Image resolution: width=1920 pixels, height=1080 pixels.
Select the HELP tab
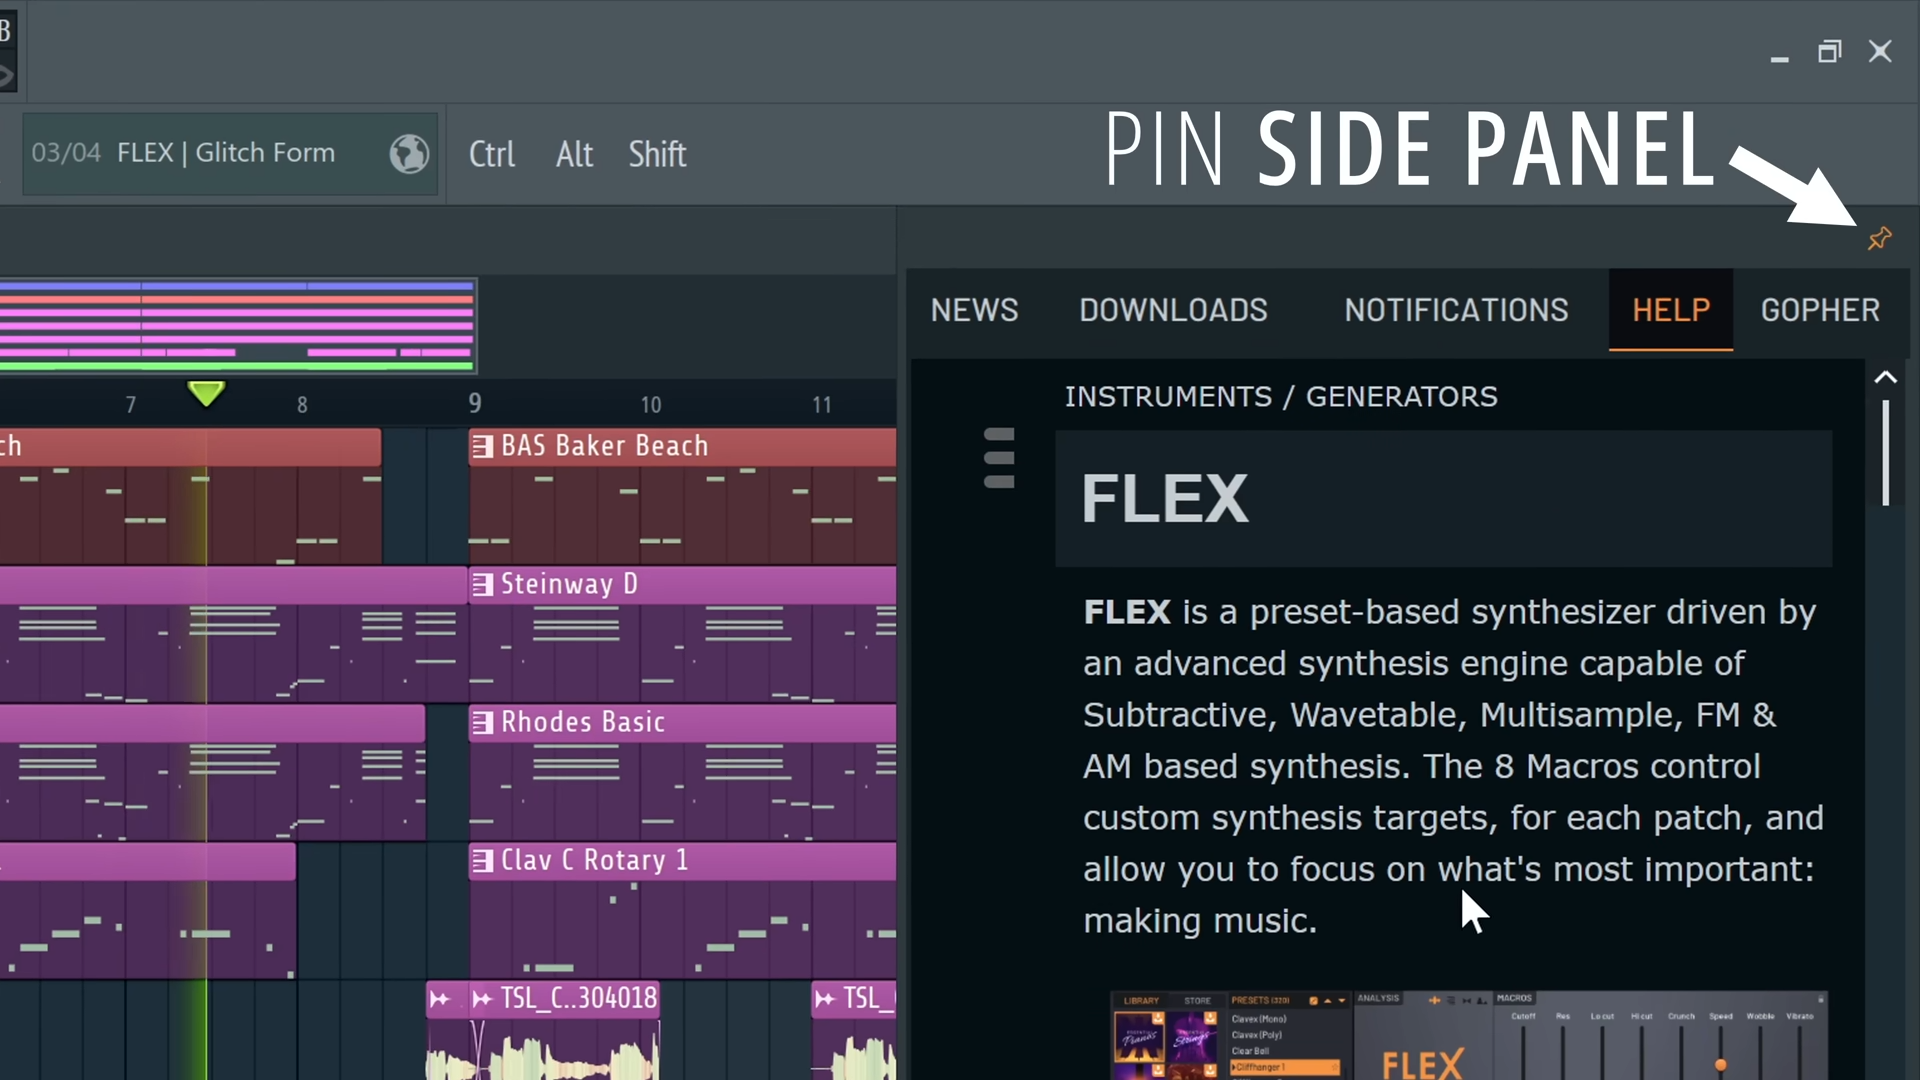[1671, 310]
